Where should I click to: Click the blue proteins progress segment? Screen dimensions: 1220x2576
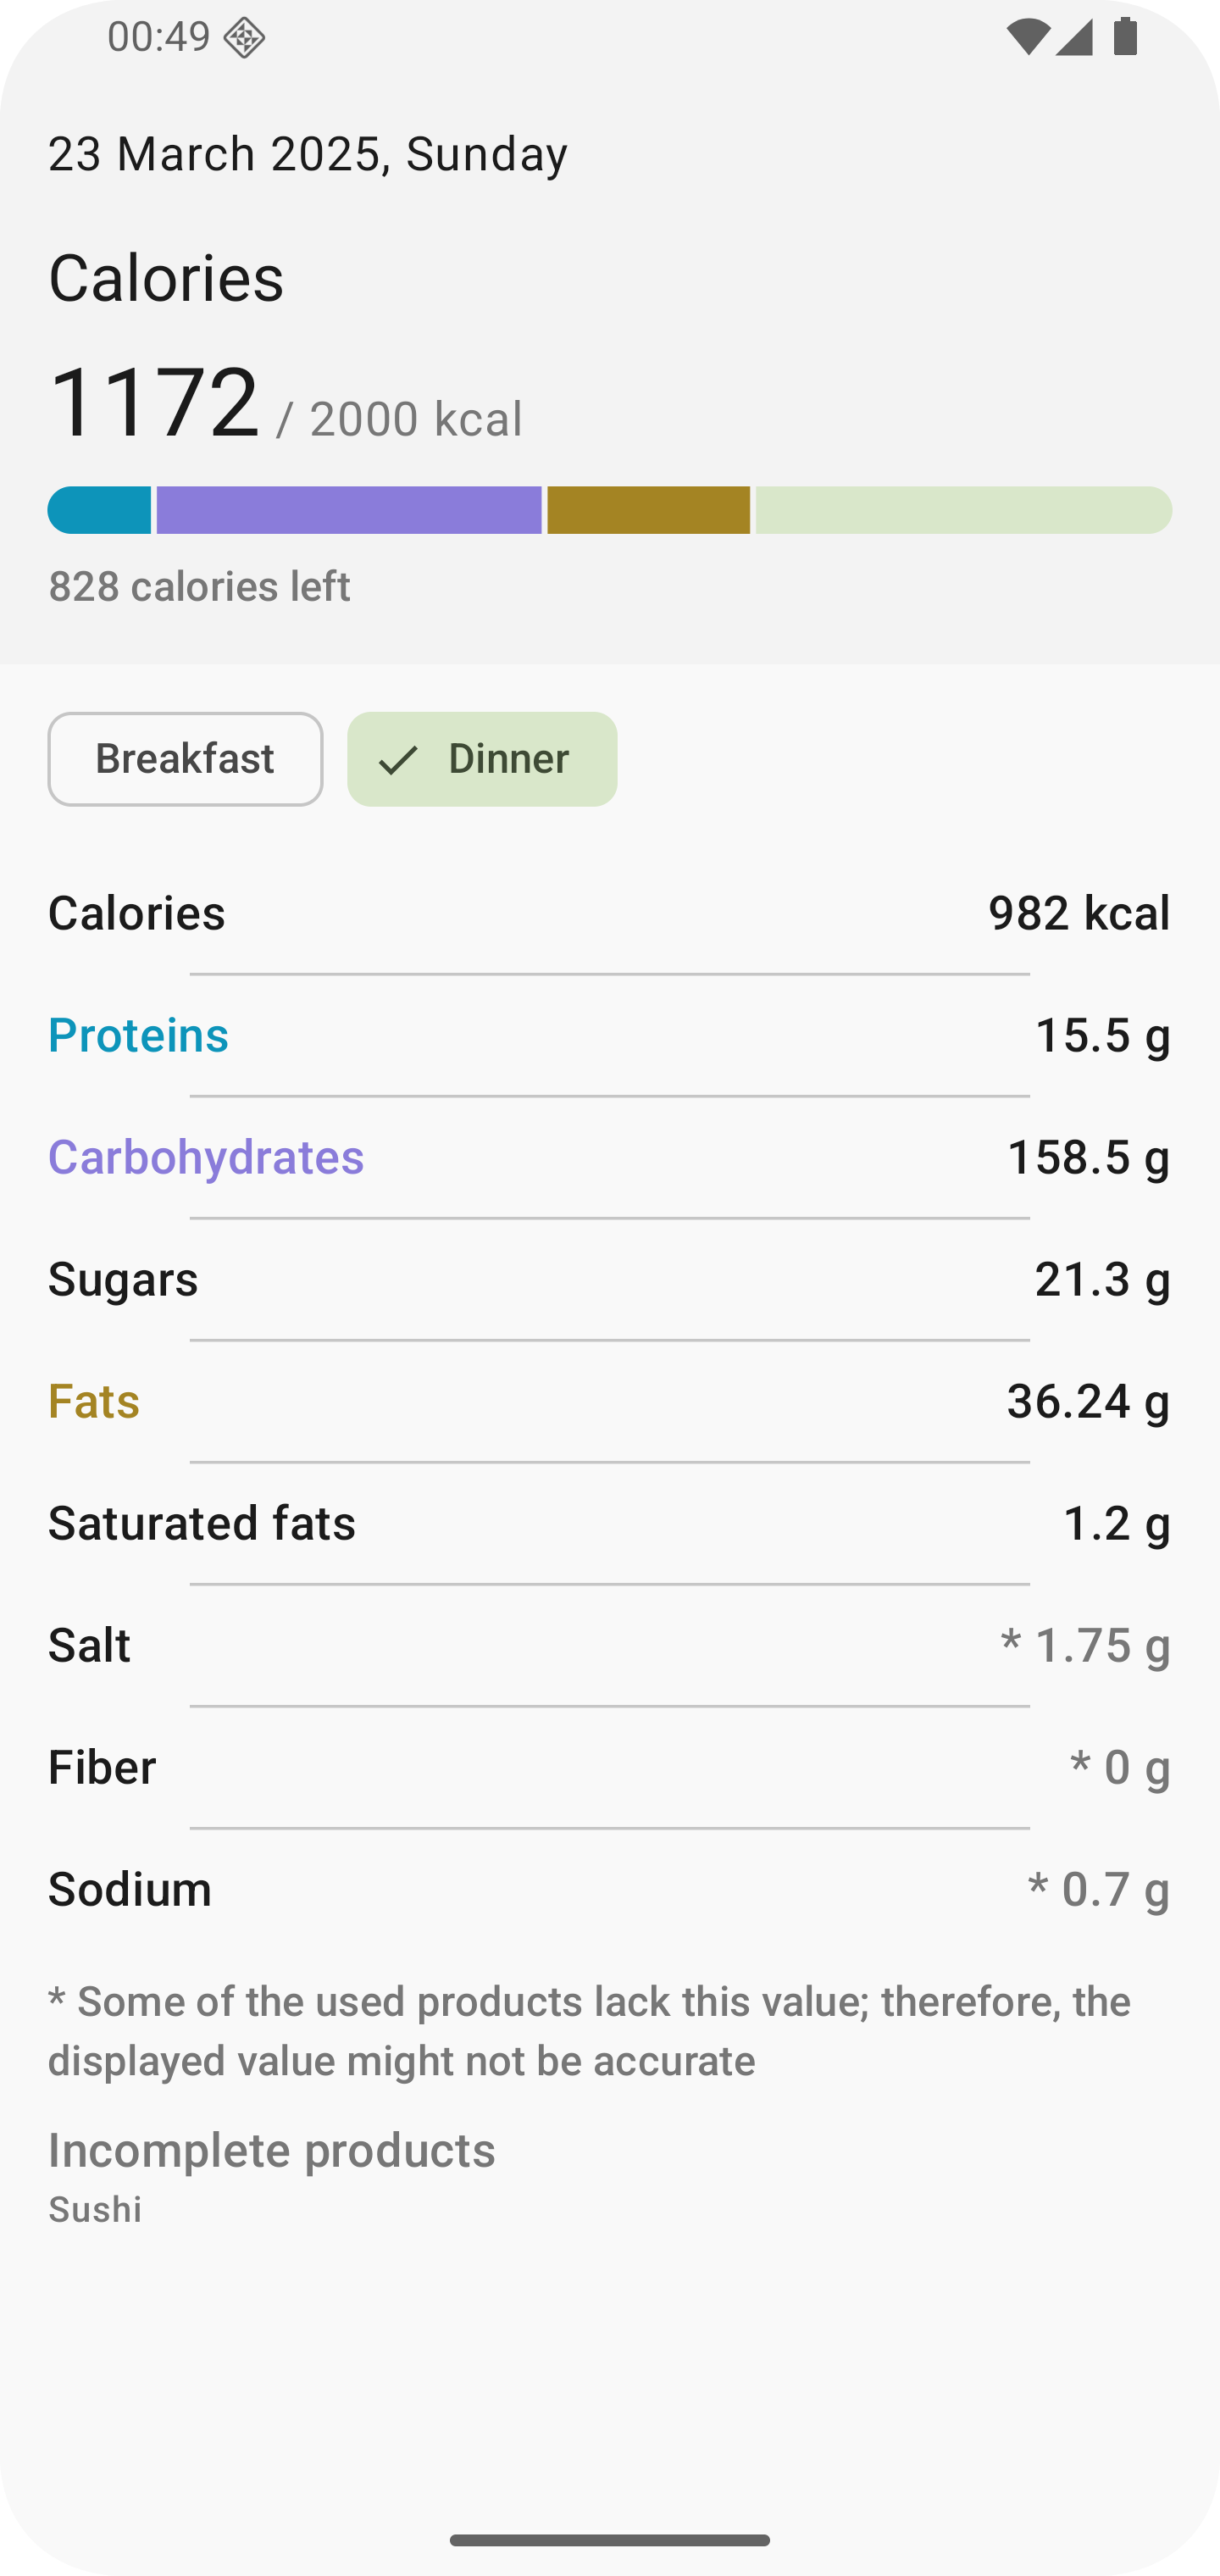(100, 510)
